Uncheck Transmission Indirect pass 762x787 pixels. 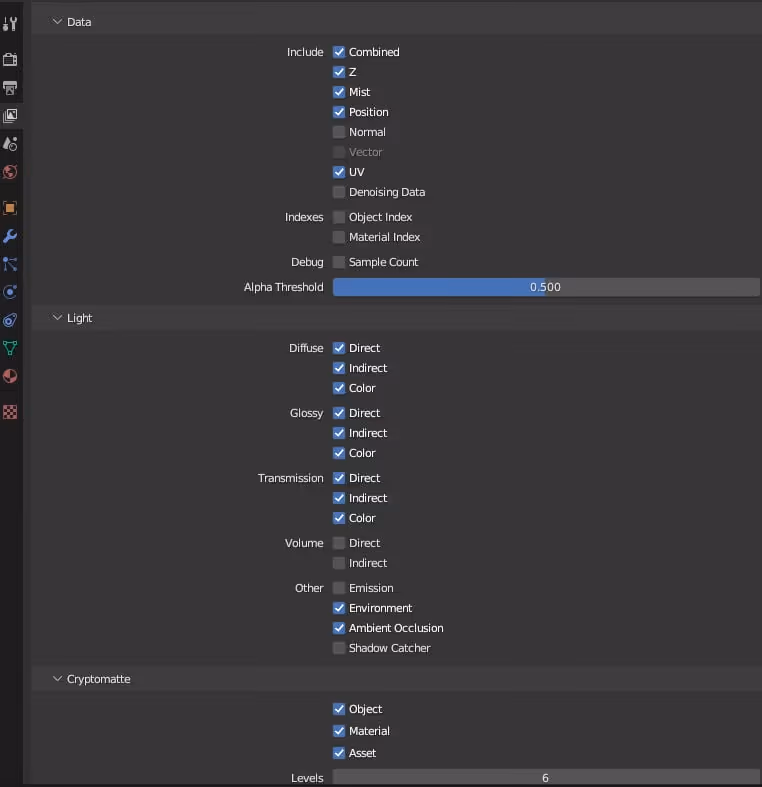(x=339, y=498)
